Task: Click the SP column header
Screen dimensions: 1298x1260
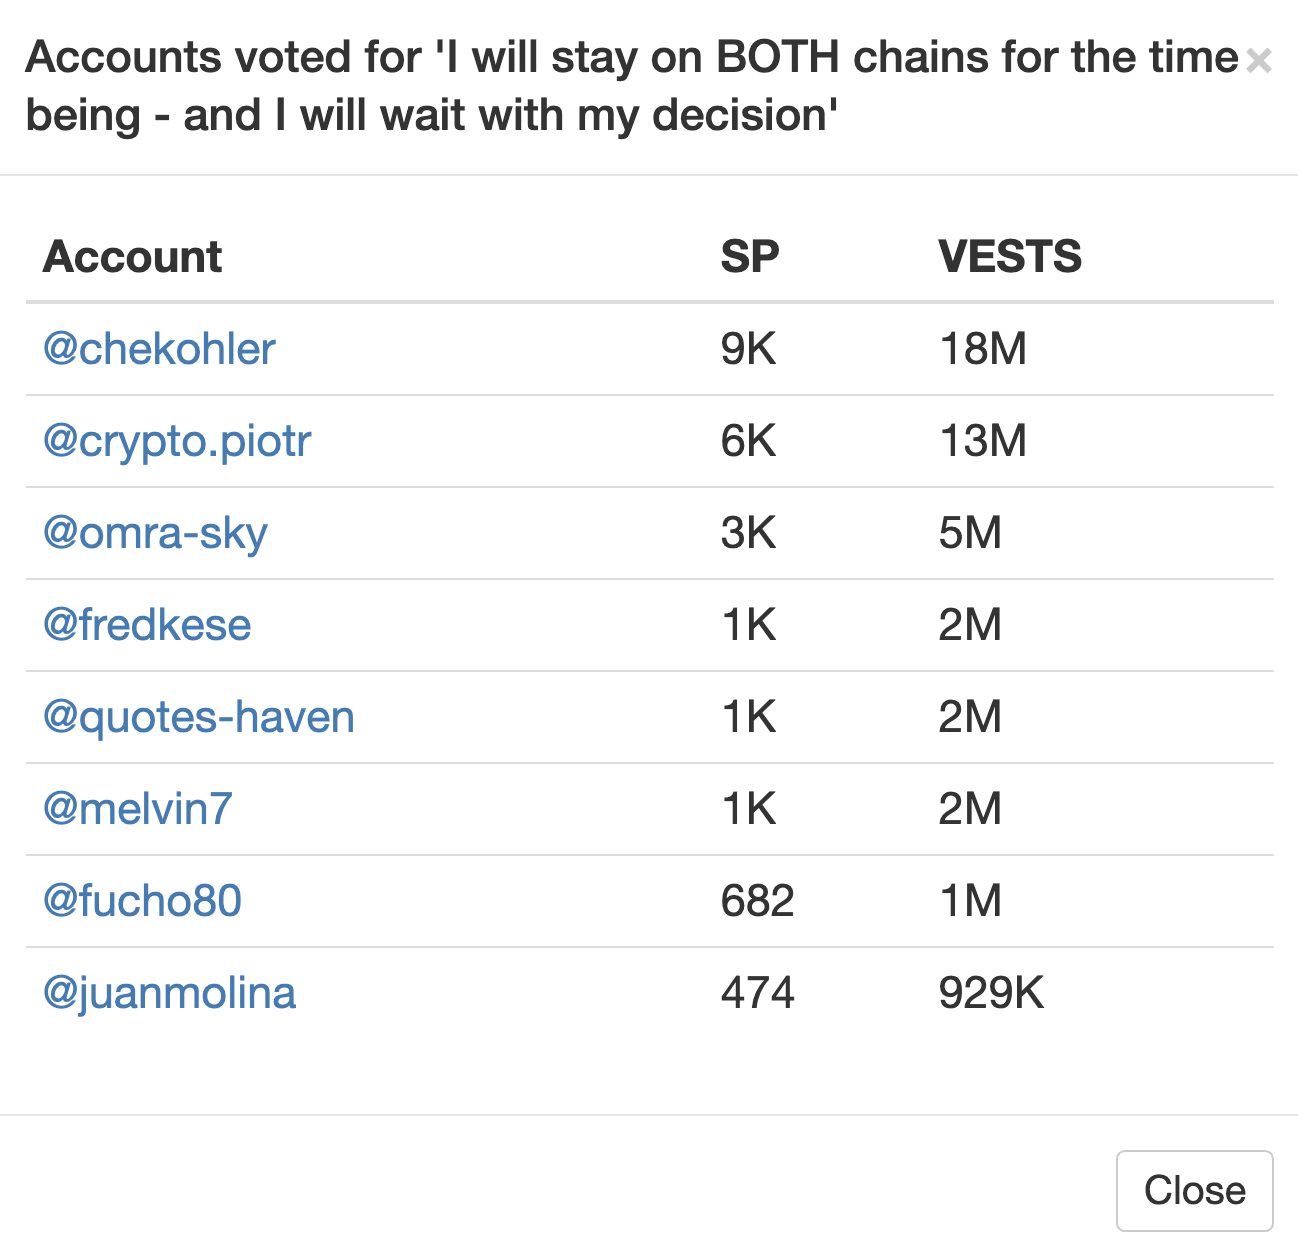Action: pyautogui.click(x=749, y=257)
